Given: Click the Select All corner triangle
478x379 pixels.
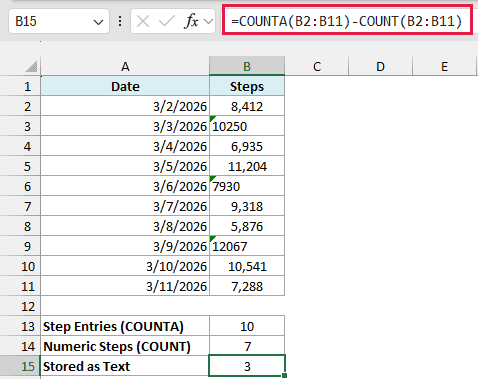Looking at the screenshot, I should [31, 66].
